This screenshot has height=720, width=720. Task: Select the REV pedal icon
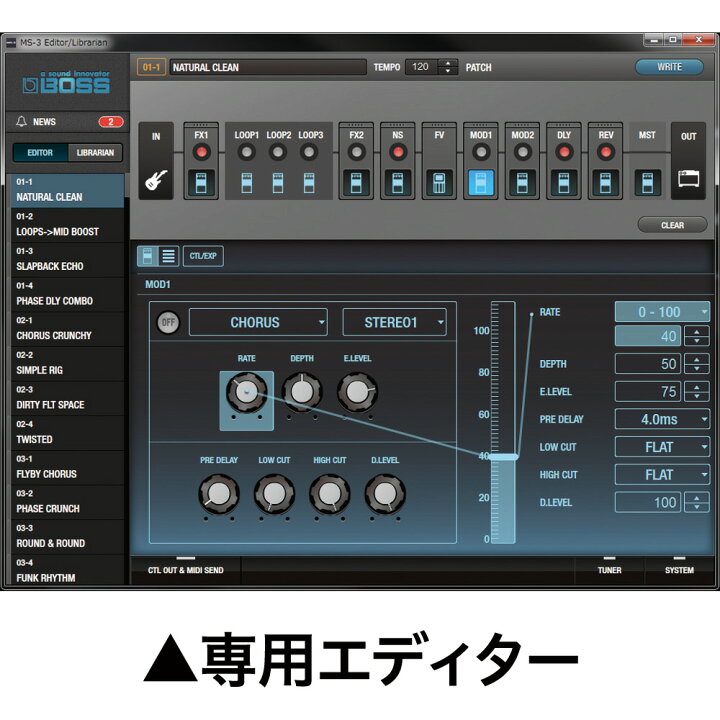[x=605, y=182]
